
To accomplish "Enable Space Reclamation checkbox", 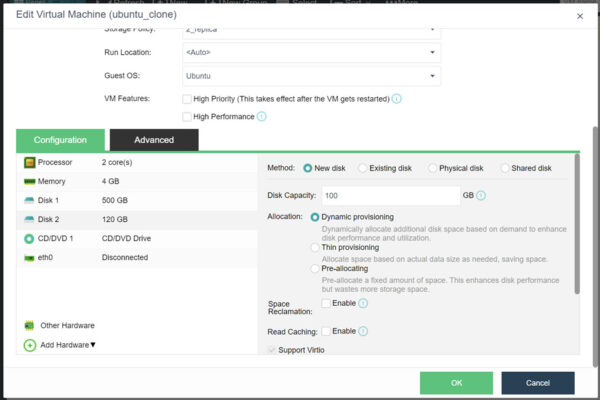I will (x=326, y=303).
